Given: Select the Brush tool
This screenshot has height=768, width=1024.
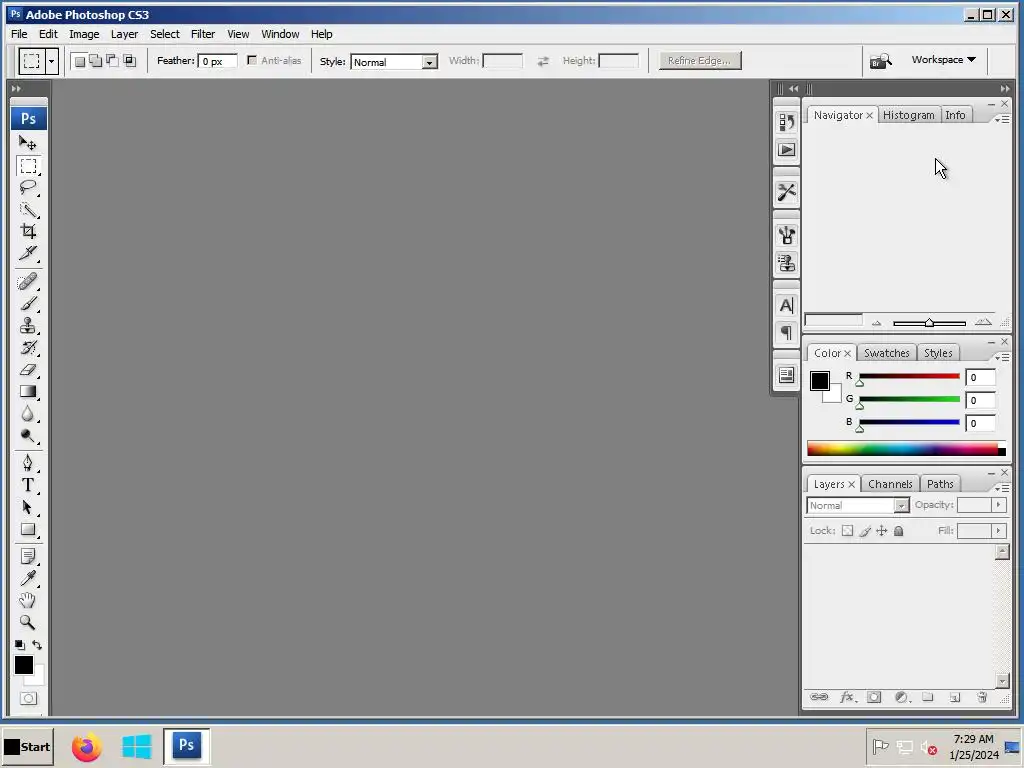Looking at the screenshot, I should [27, 304].
